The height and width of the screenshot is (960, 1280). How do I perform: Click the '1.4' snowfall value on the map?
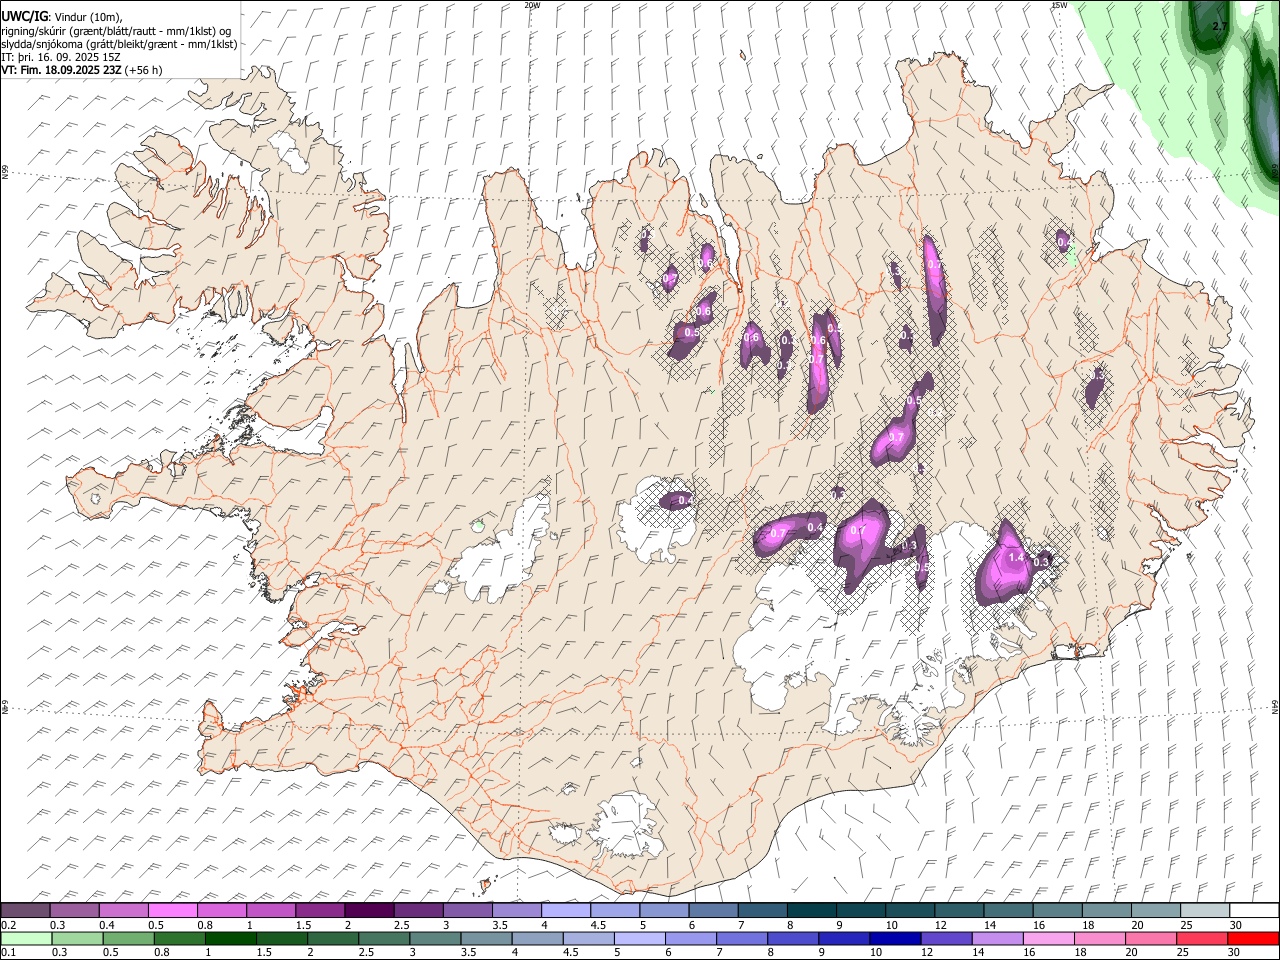tap(1017, 558)
